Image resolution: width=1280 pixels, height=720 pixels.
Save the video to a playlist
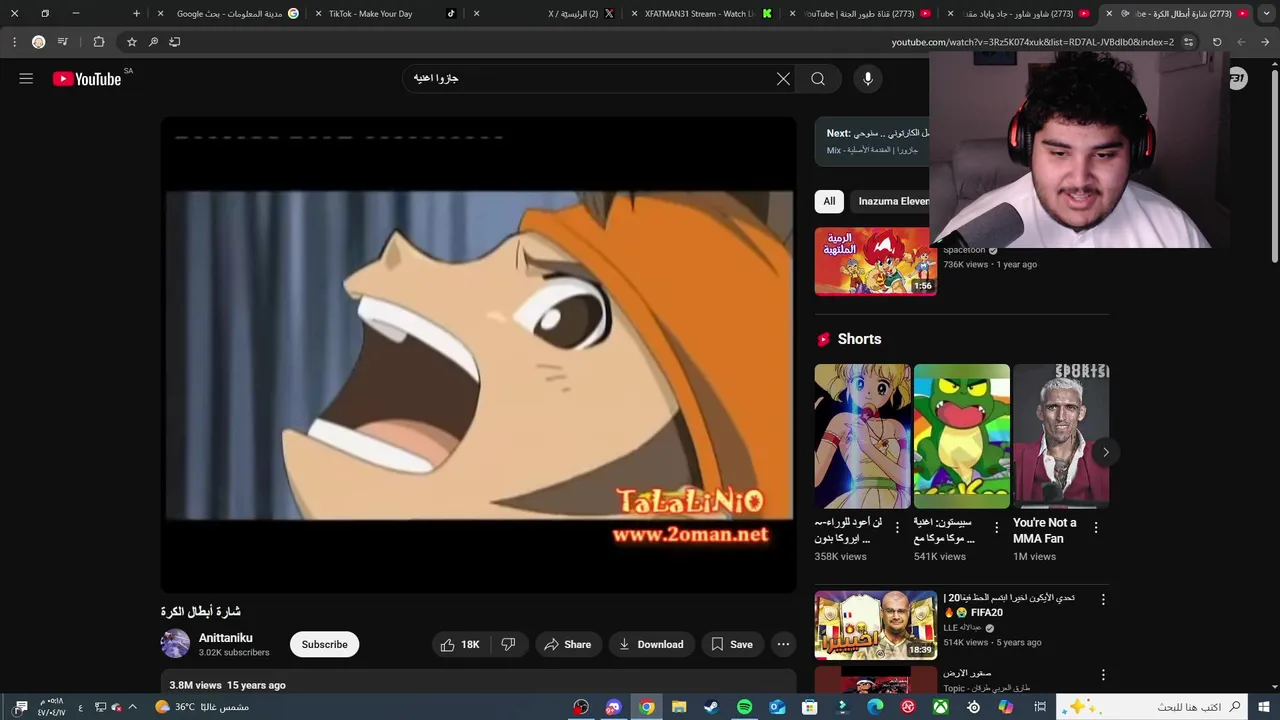732,645
